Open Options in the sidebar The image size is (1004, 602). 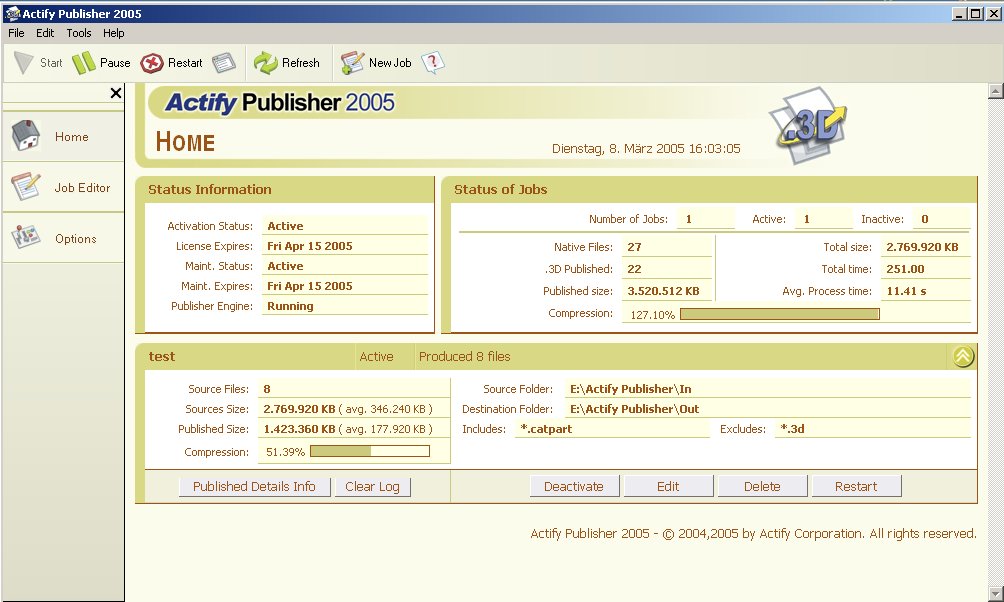[x=63, y=238]
